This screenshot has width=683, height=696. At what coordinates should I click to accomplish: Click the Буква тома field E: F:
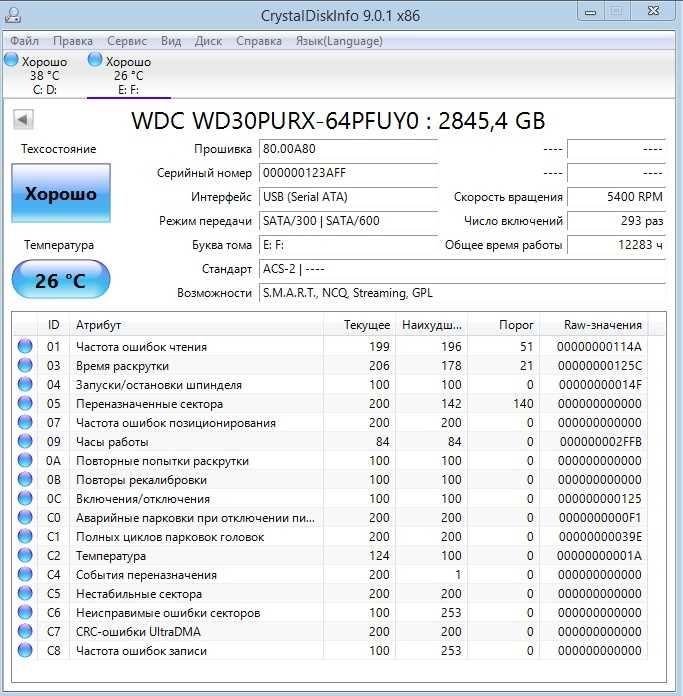(x=348, y=245)
